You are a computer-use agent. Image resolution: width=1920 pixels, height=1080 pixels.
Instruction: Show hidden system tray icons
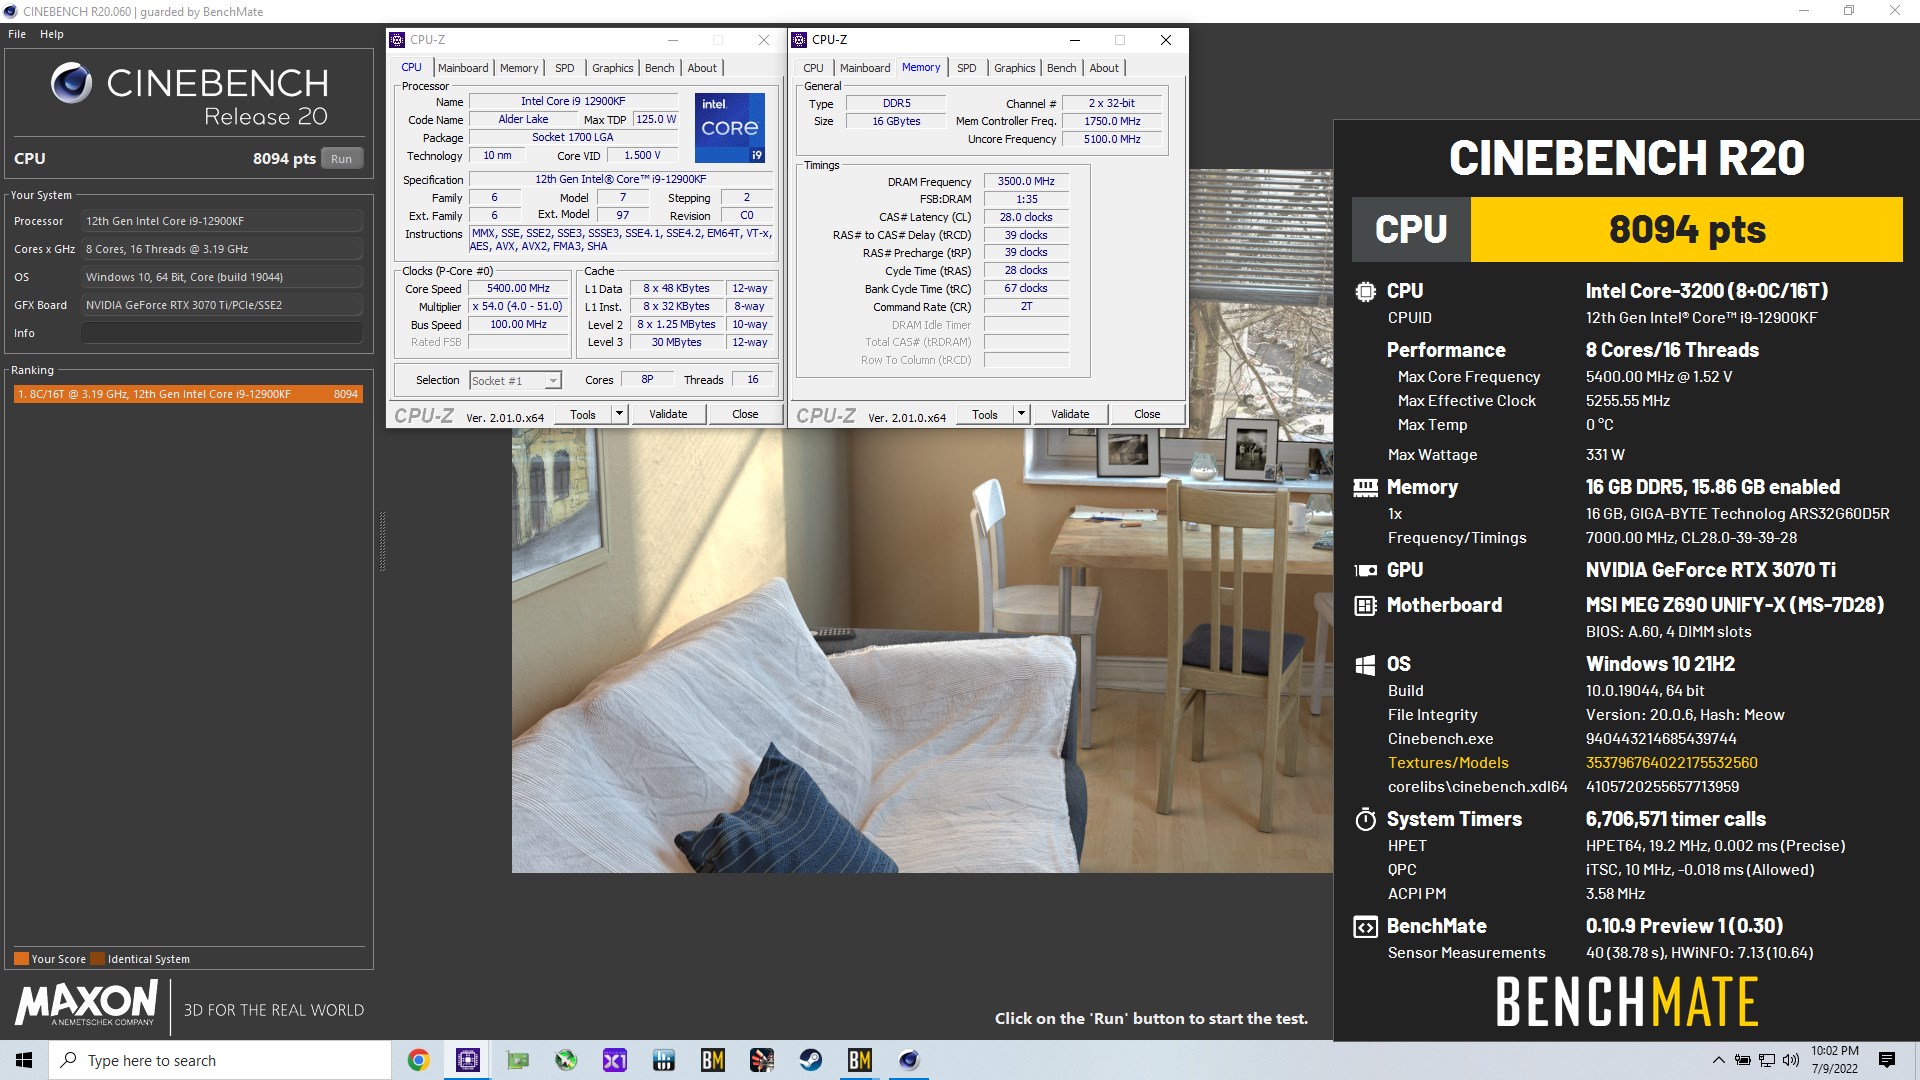1718,1060
